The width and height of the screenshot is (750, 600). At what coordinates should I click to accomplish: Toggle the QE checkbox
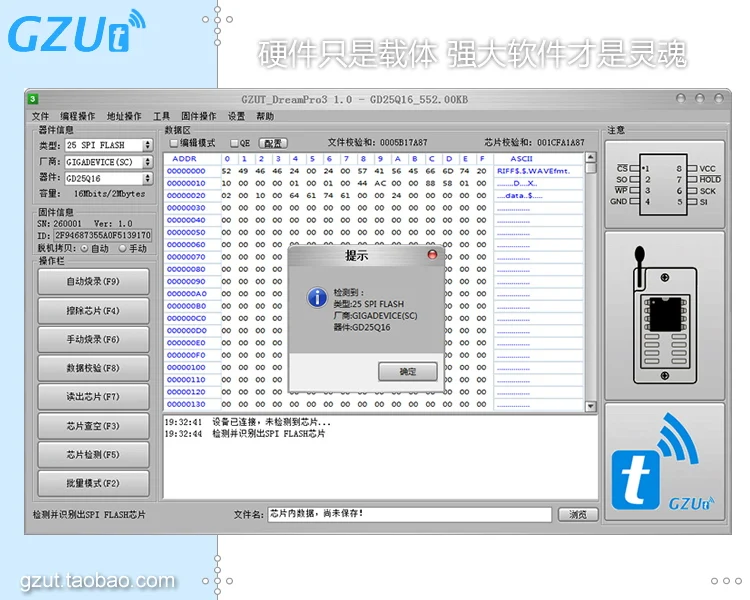(234, 143)
